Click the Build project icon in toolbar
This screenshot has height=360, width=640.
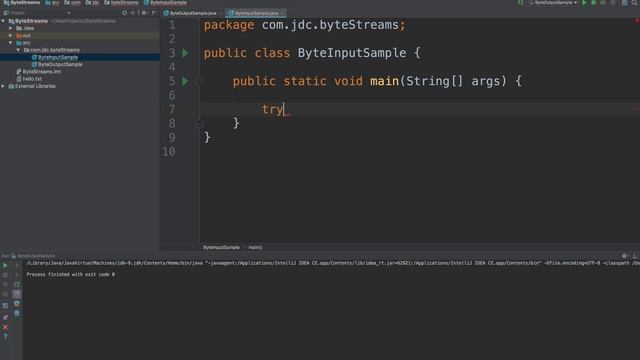point(520,3)
